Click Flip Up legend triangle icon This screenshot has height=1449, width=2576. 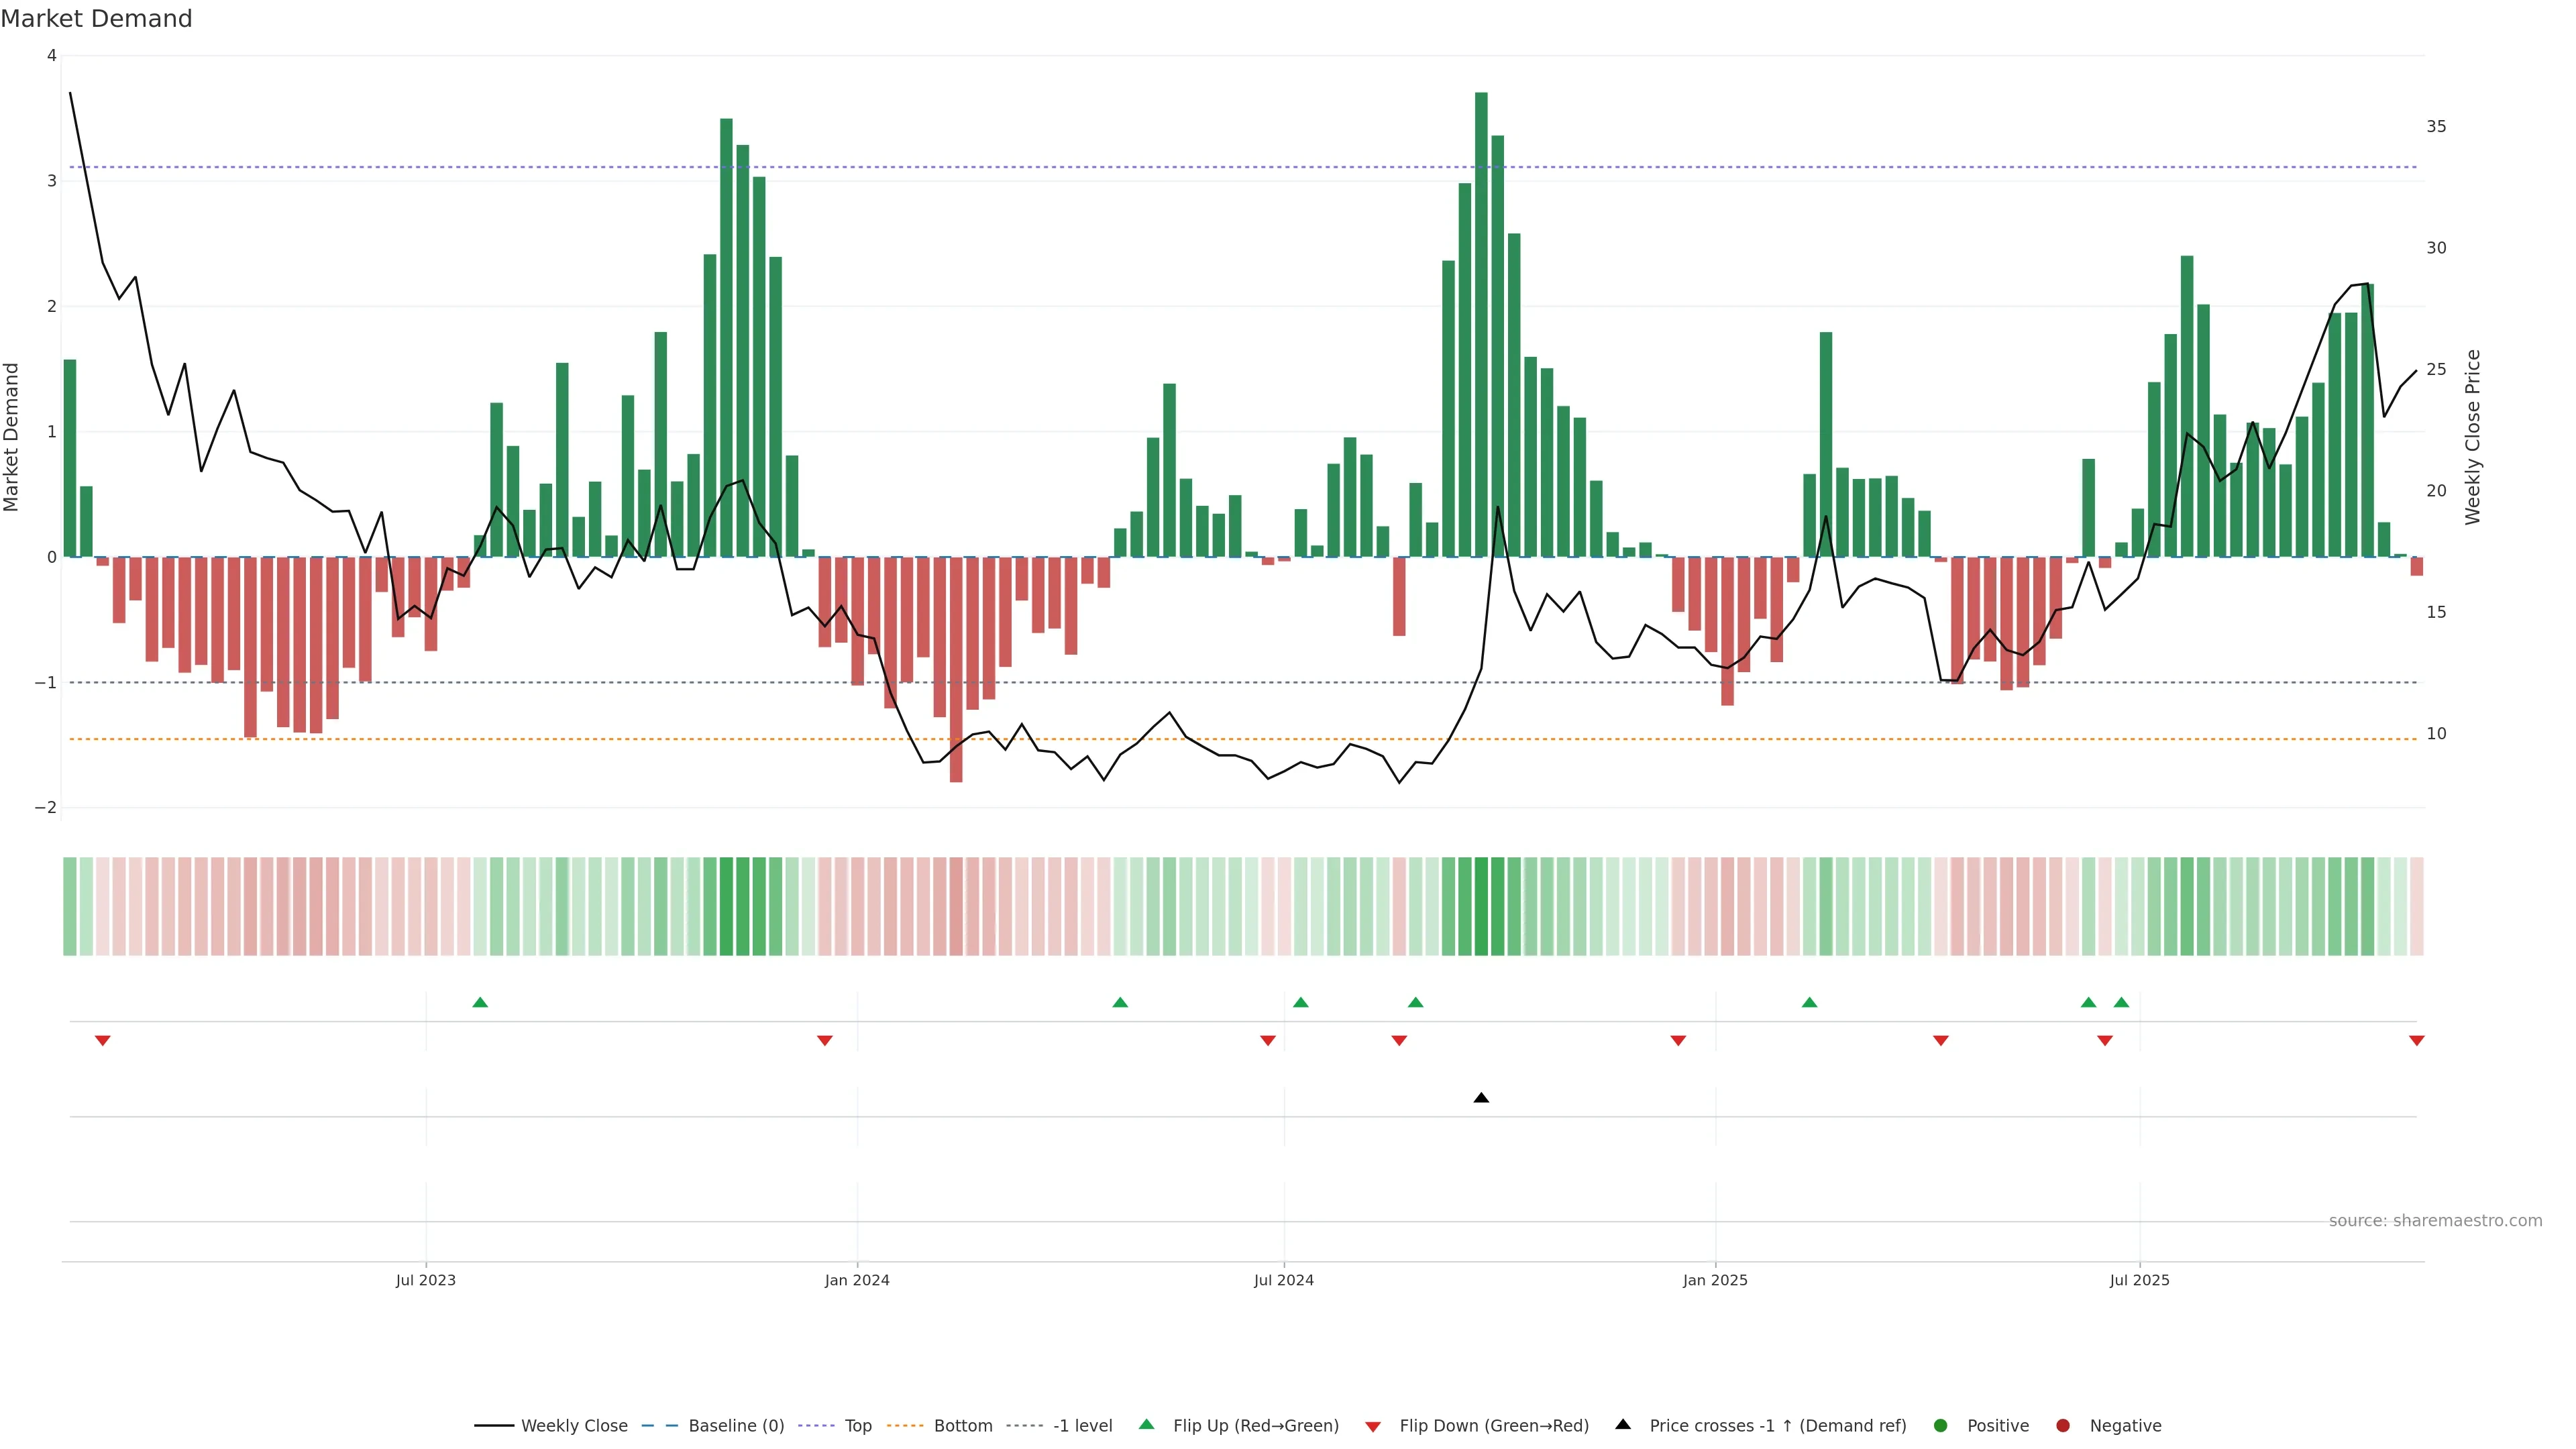[1147, 1424]
